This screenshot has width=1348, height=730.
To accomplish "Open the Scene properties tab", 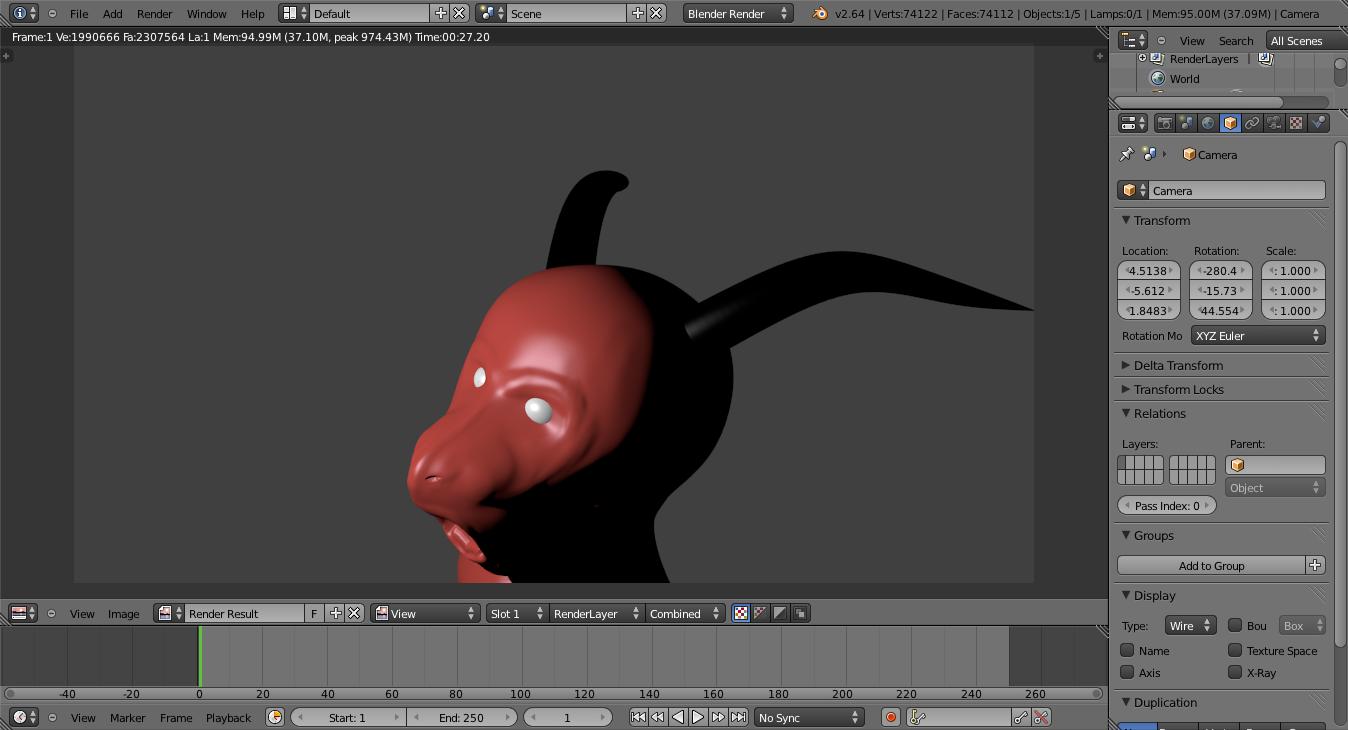I will 1186,123.
